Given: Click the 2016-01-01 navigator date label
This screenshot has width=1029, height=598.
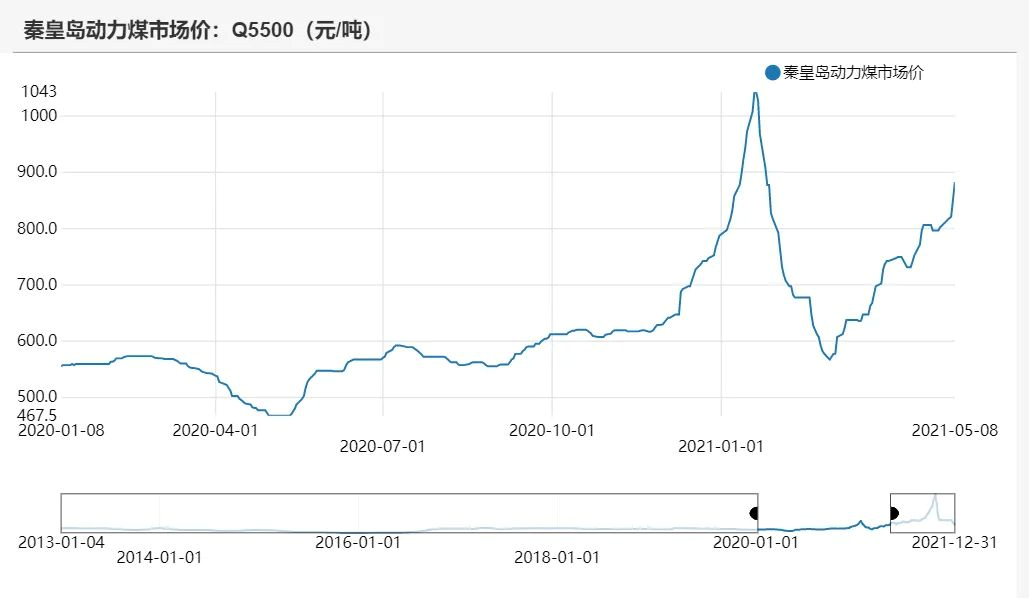Looking at the screenshot, I should tap(358, 542).
